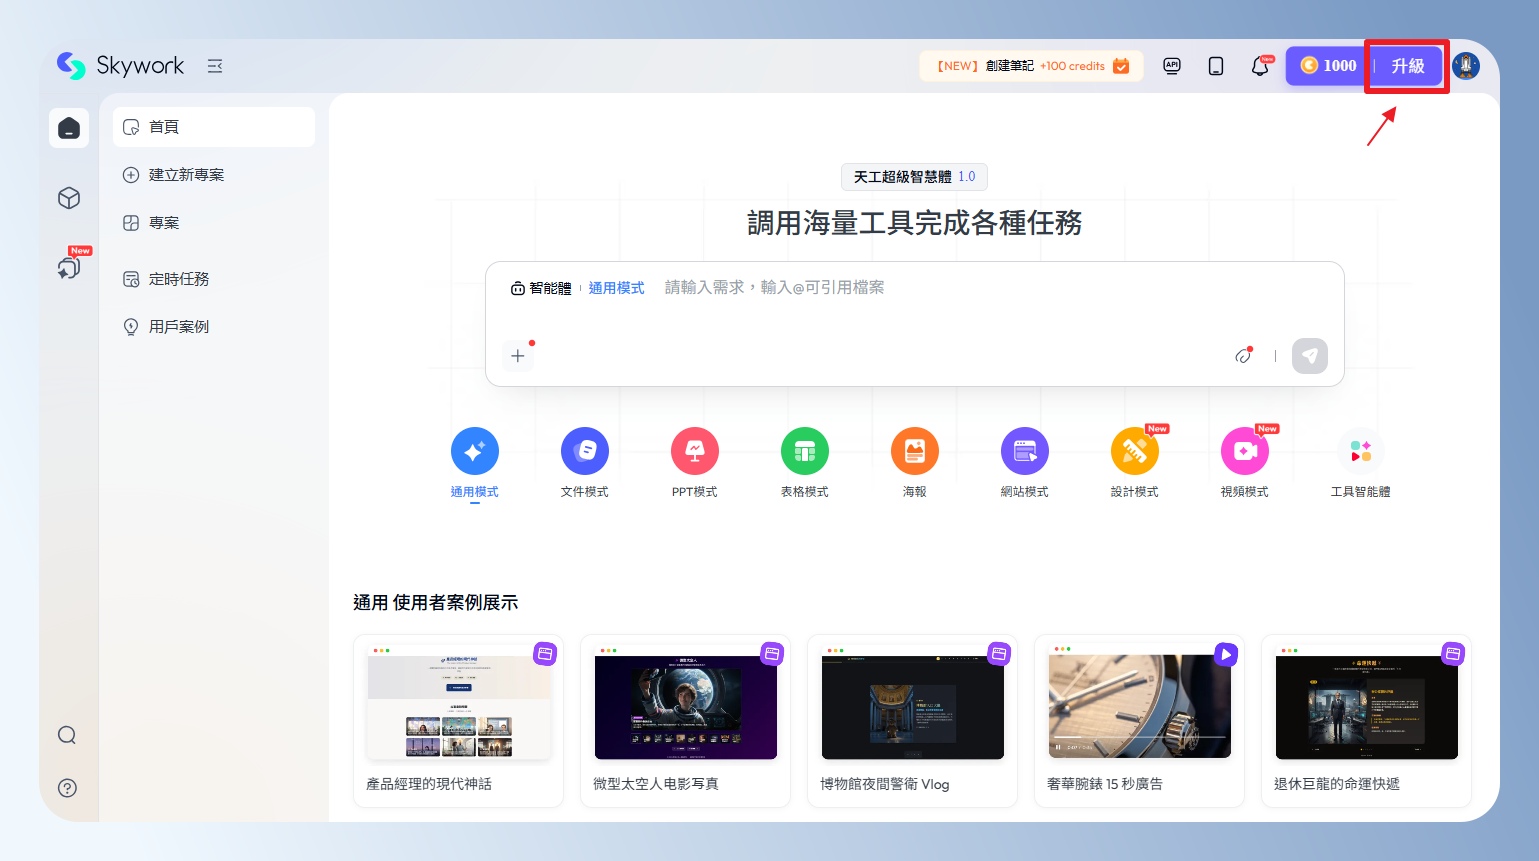The height and width of the screenshot is (861, 1539).
Task: Go to 用戶案例 in the sidebar
Action: pyautogui.click(x=179, y=327)
